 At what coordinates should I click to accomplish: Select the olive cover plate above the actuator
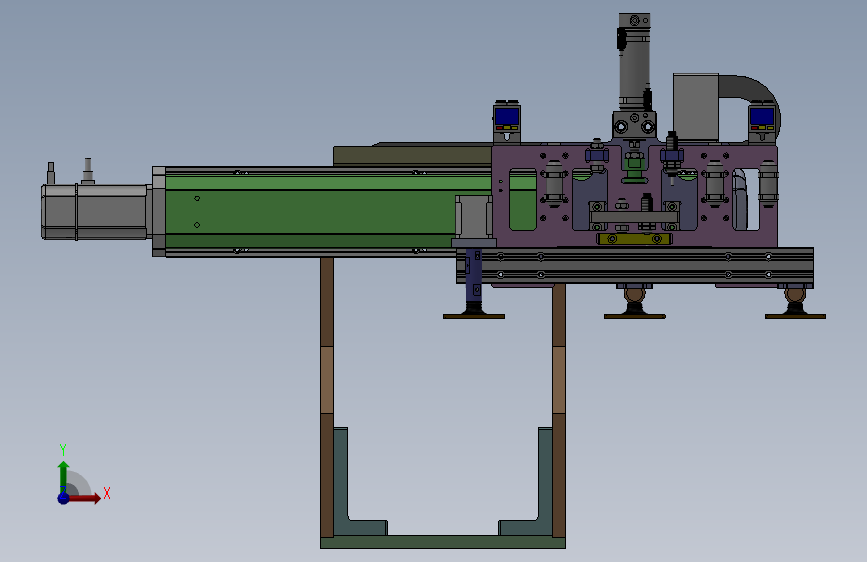coord(412,155)
